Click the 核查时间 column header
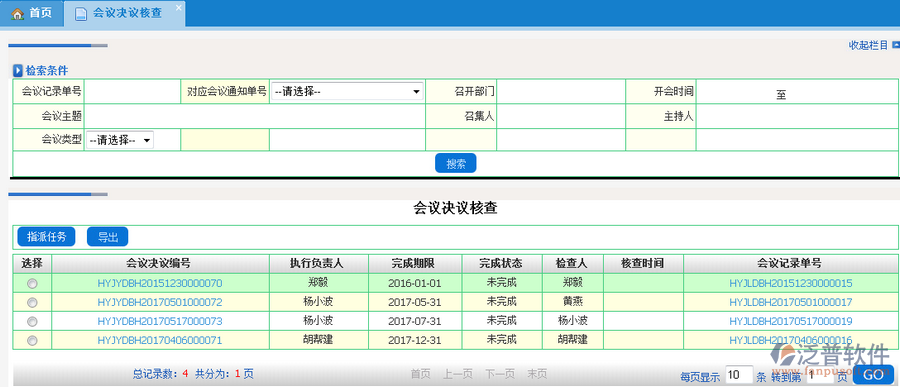 pos(643,264)
